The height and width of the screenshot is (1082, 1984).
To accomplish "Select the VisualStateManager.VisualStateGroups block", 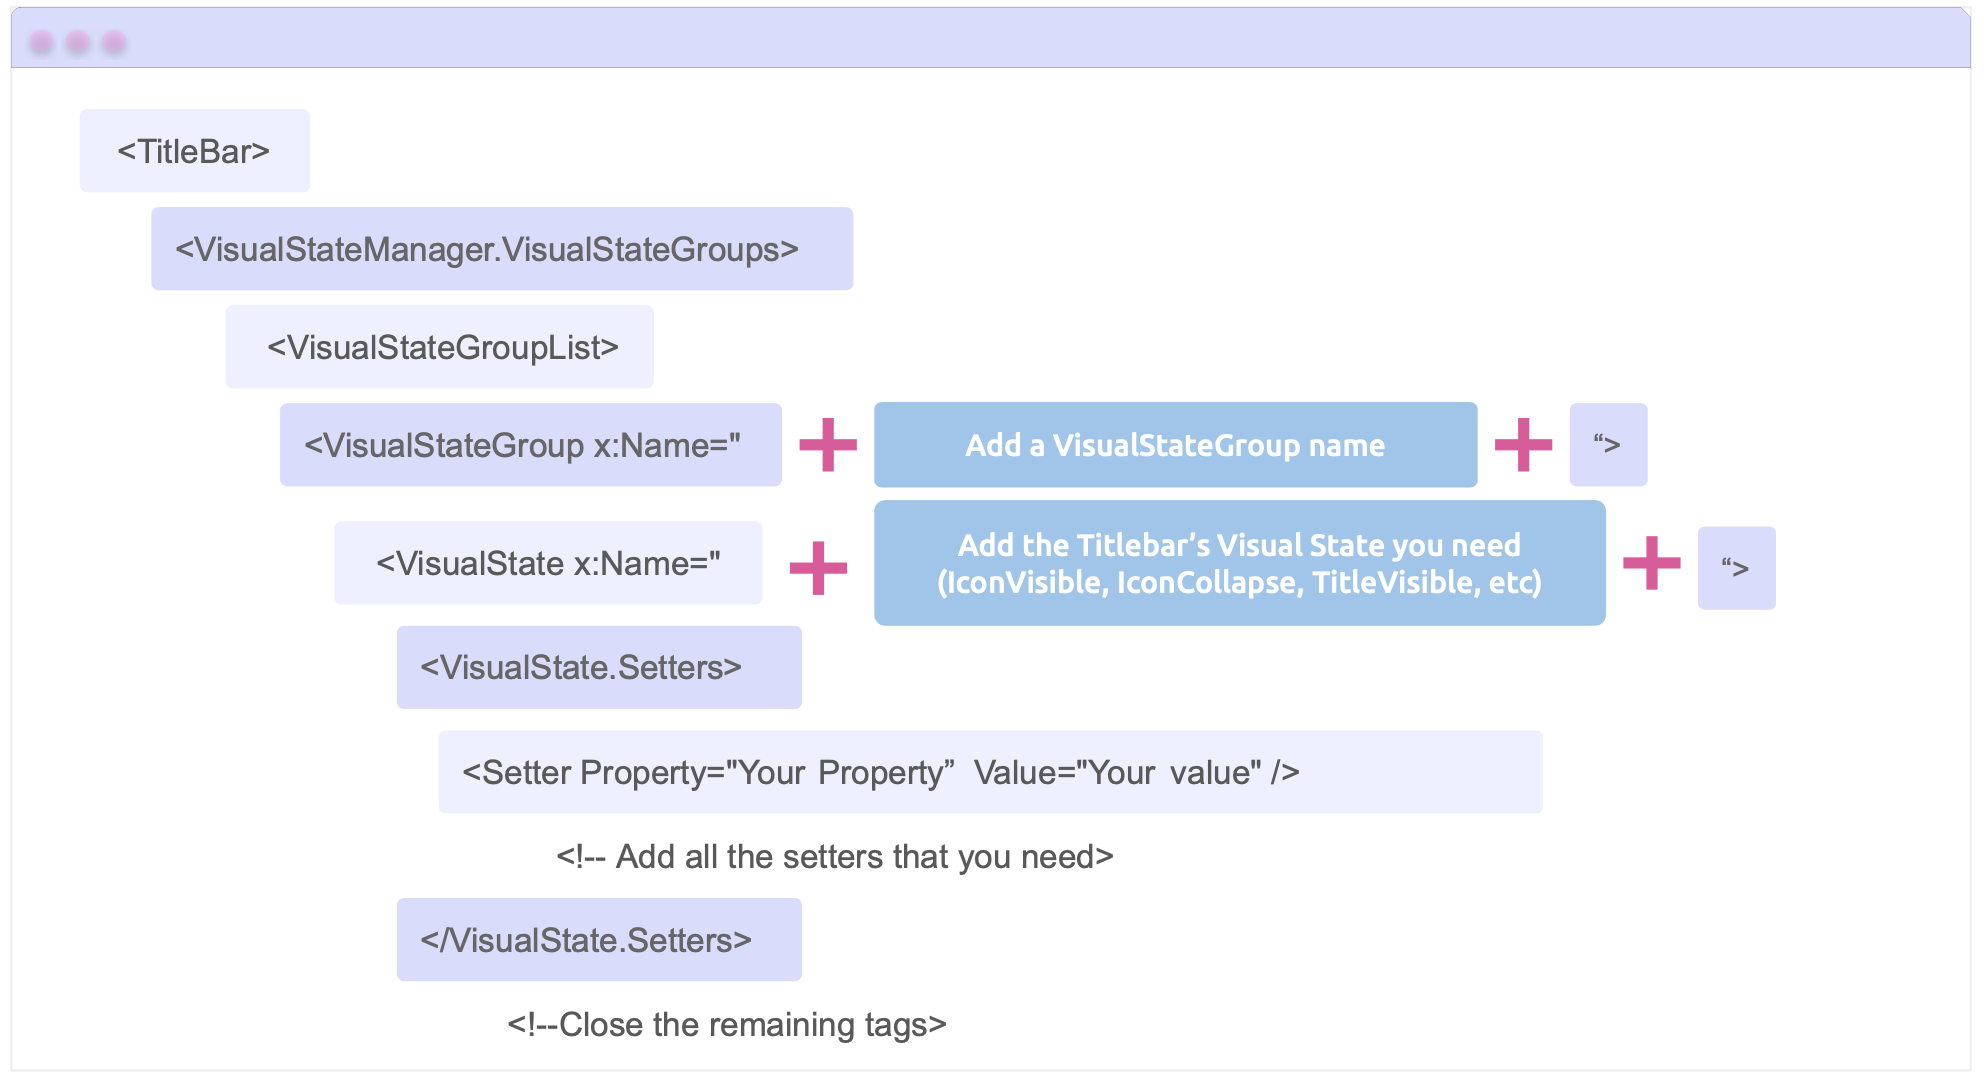I will coord(502,249).
